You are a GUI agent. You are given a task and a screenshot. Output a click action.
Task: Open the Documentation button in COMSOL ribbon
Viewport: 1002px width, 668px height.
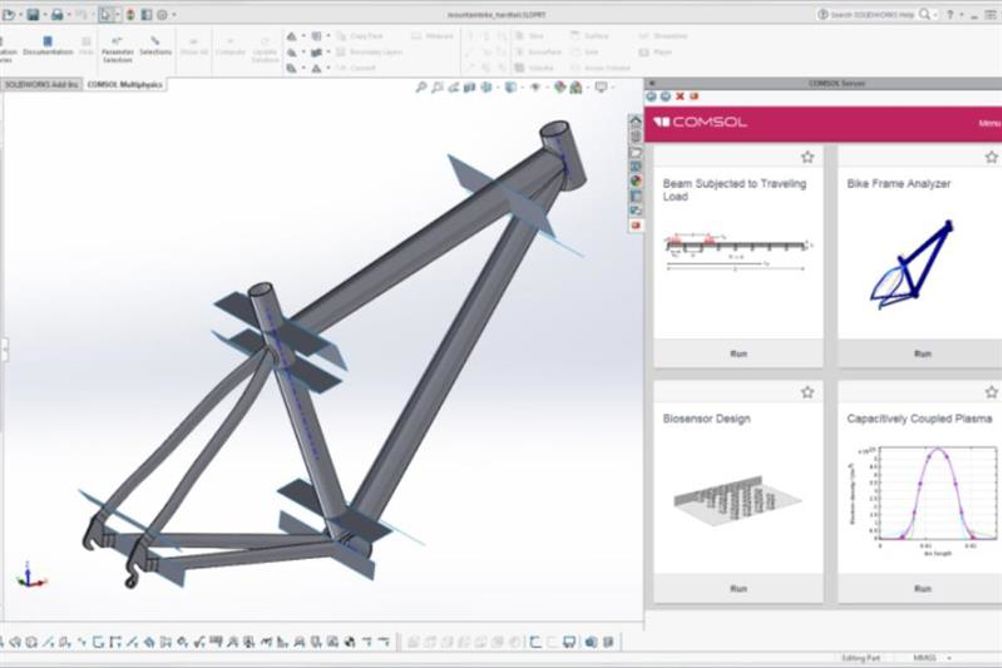pos(47,46)
